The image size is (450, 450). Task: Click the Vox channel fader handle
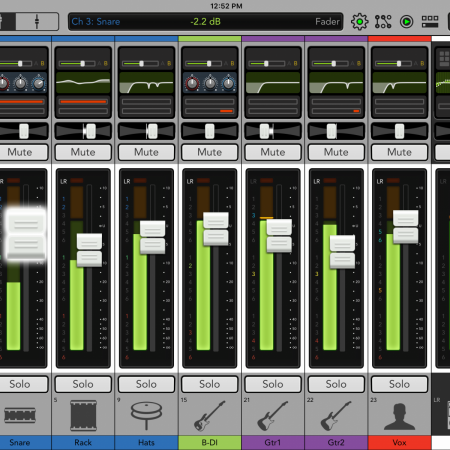(x=406, y=227)
